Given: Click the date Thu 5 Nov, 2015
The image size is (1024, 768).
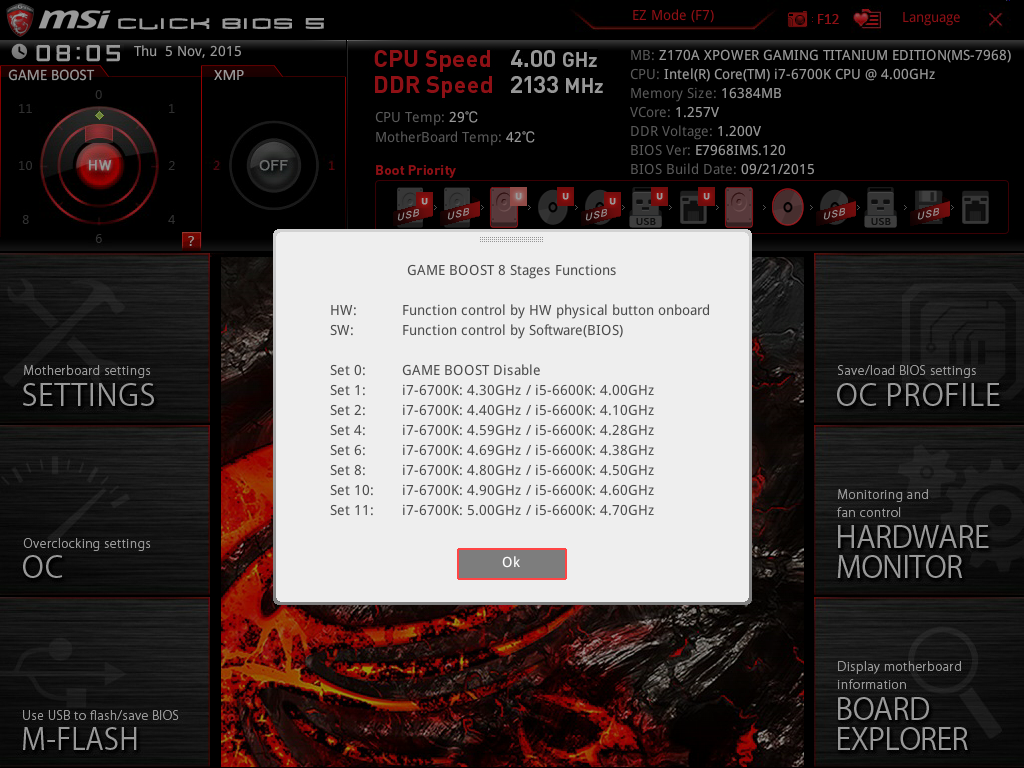Looking at the screenshot, I should 187,52.
